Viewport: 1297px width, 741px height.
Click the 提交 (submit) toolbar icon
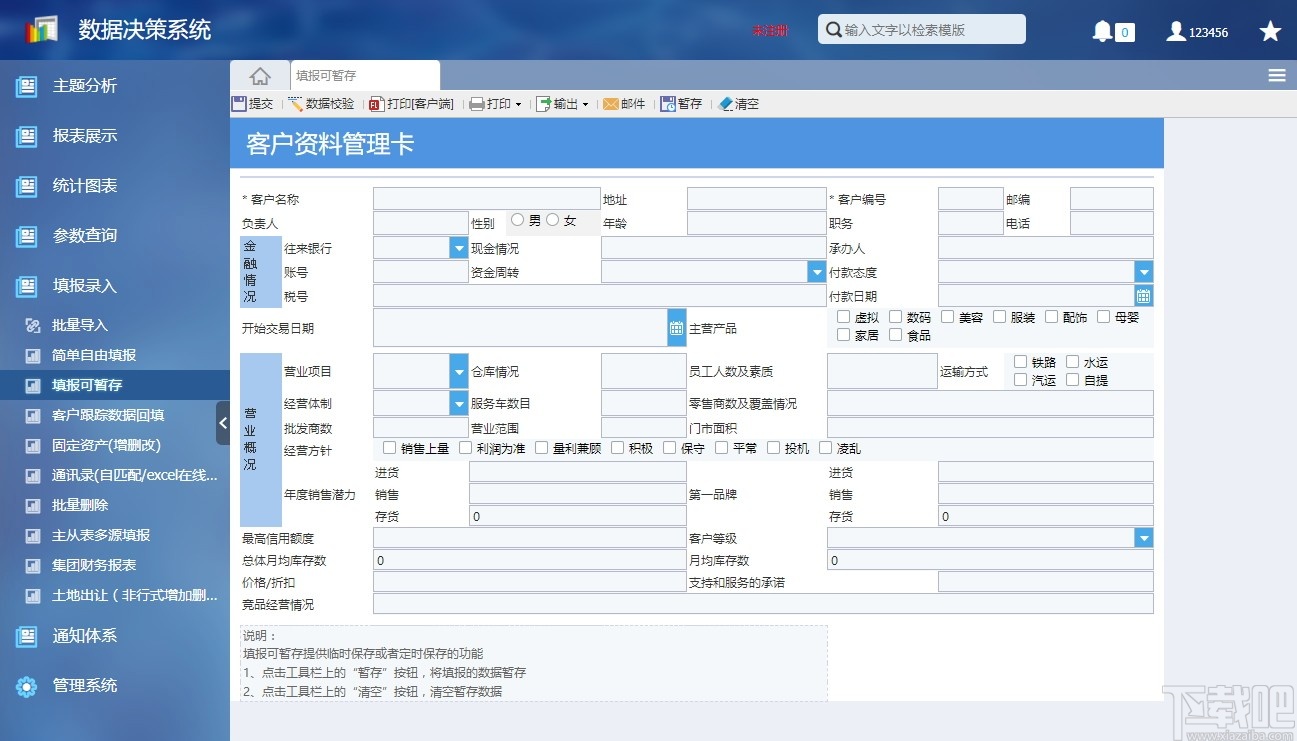252,103
